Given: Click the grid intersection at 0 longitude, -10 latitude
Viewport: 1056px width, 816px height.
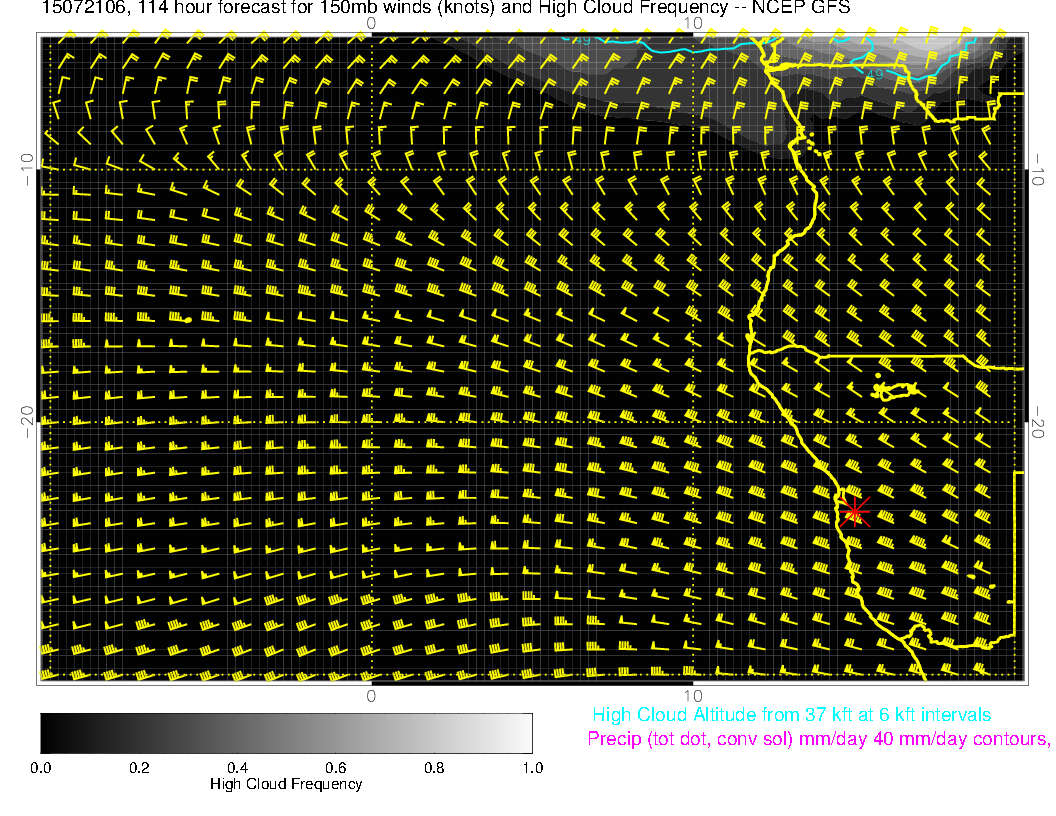Looking at the screenshot, I should click(x=371, y=169).
